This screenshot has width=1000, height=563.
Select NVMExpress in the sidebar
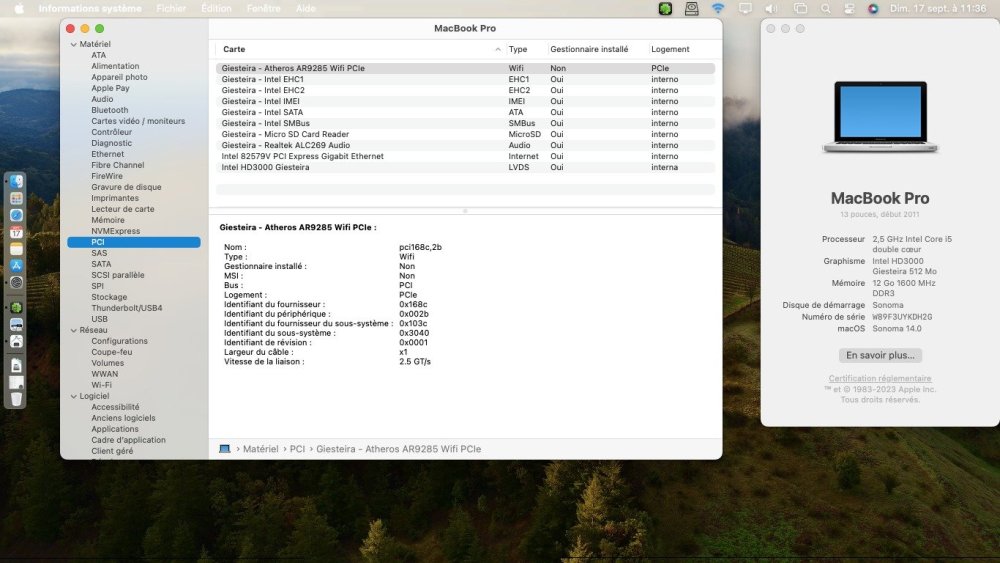coord(115,231)
